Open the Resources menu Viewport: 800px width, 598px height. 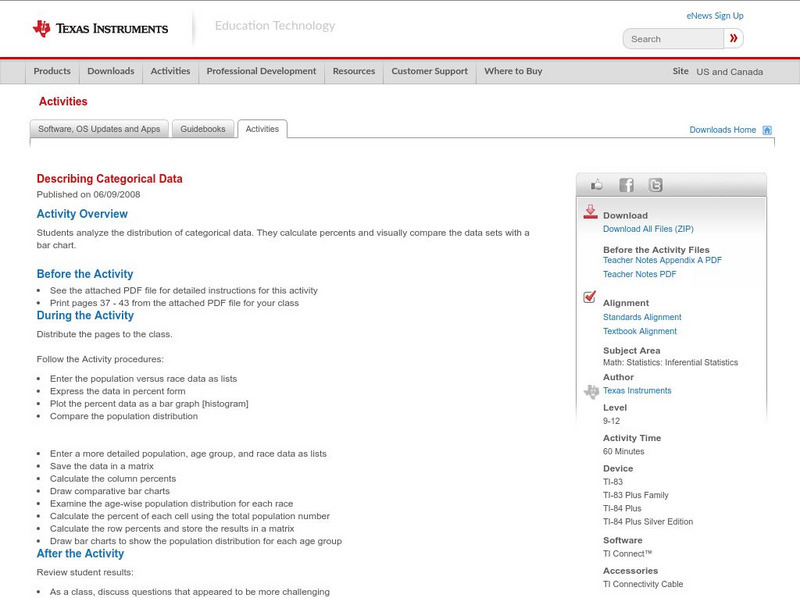tap(354, 71)
